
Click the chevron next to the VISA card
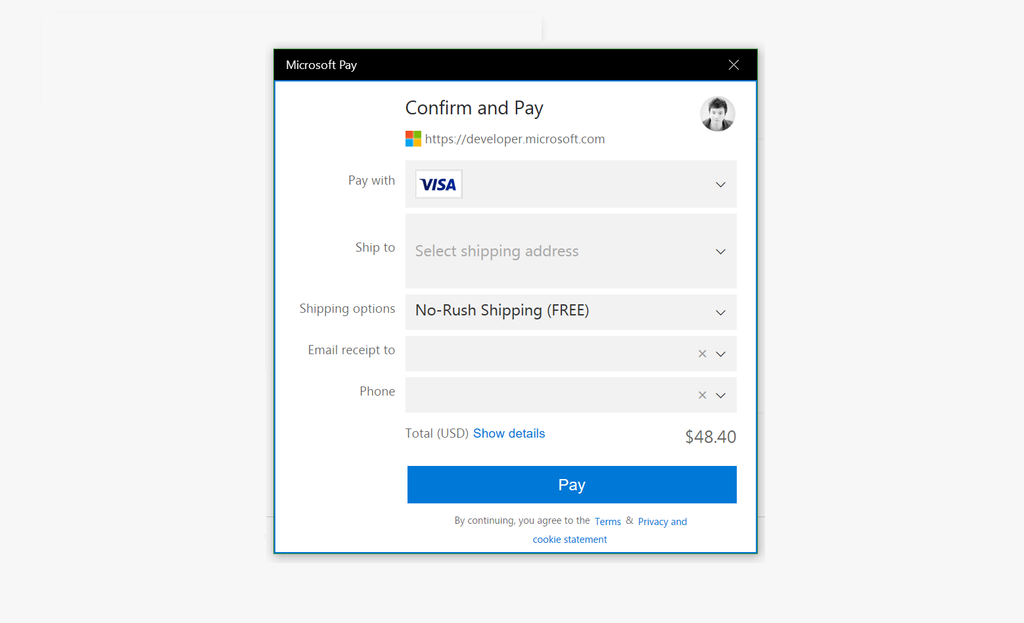click(720, 184)
